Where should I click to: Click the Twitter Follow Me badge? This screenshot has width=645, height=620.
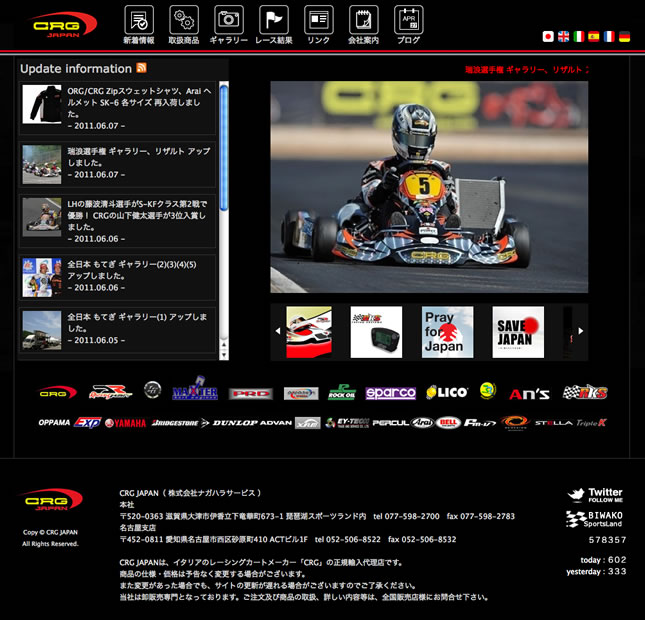pyautogui.click(x=595, y=495)
